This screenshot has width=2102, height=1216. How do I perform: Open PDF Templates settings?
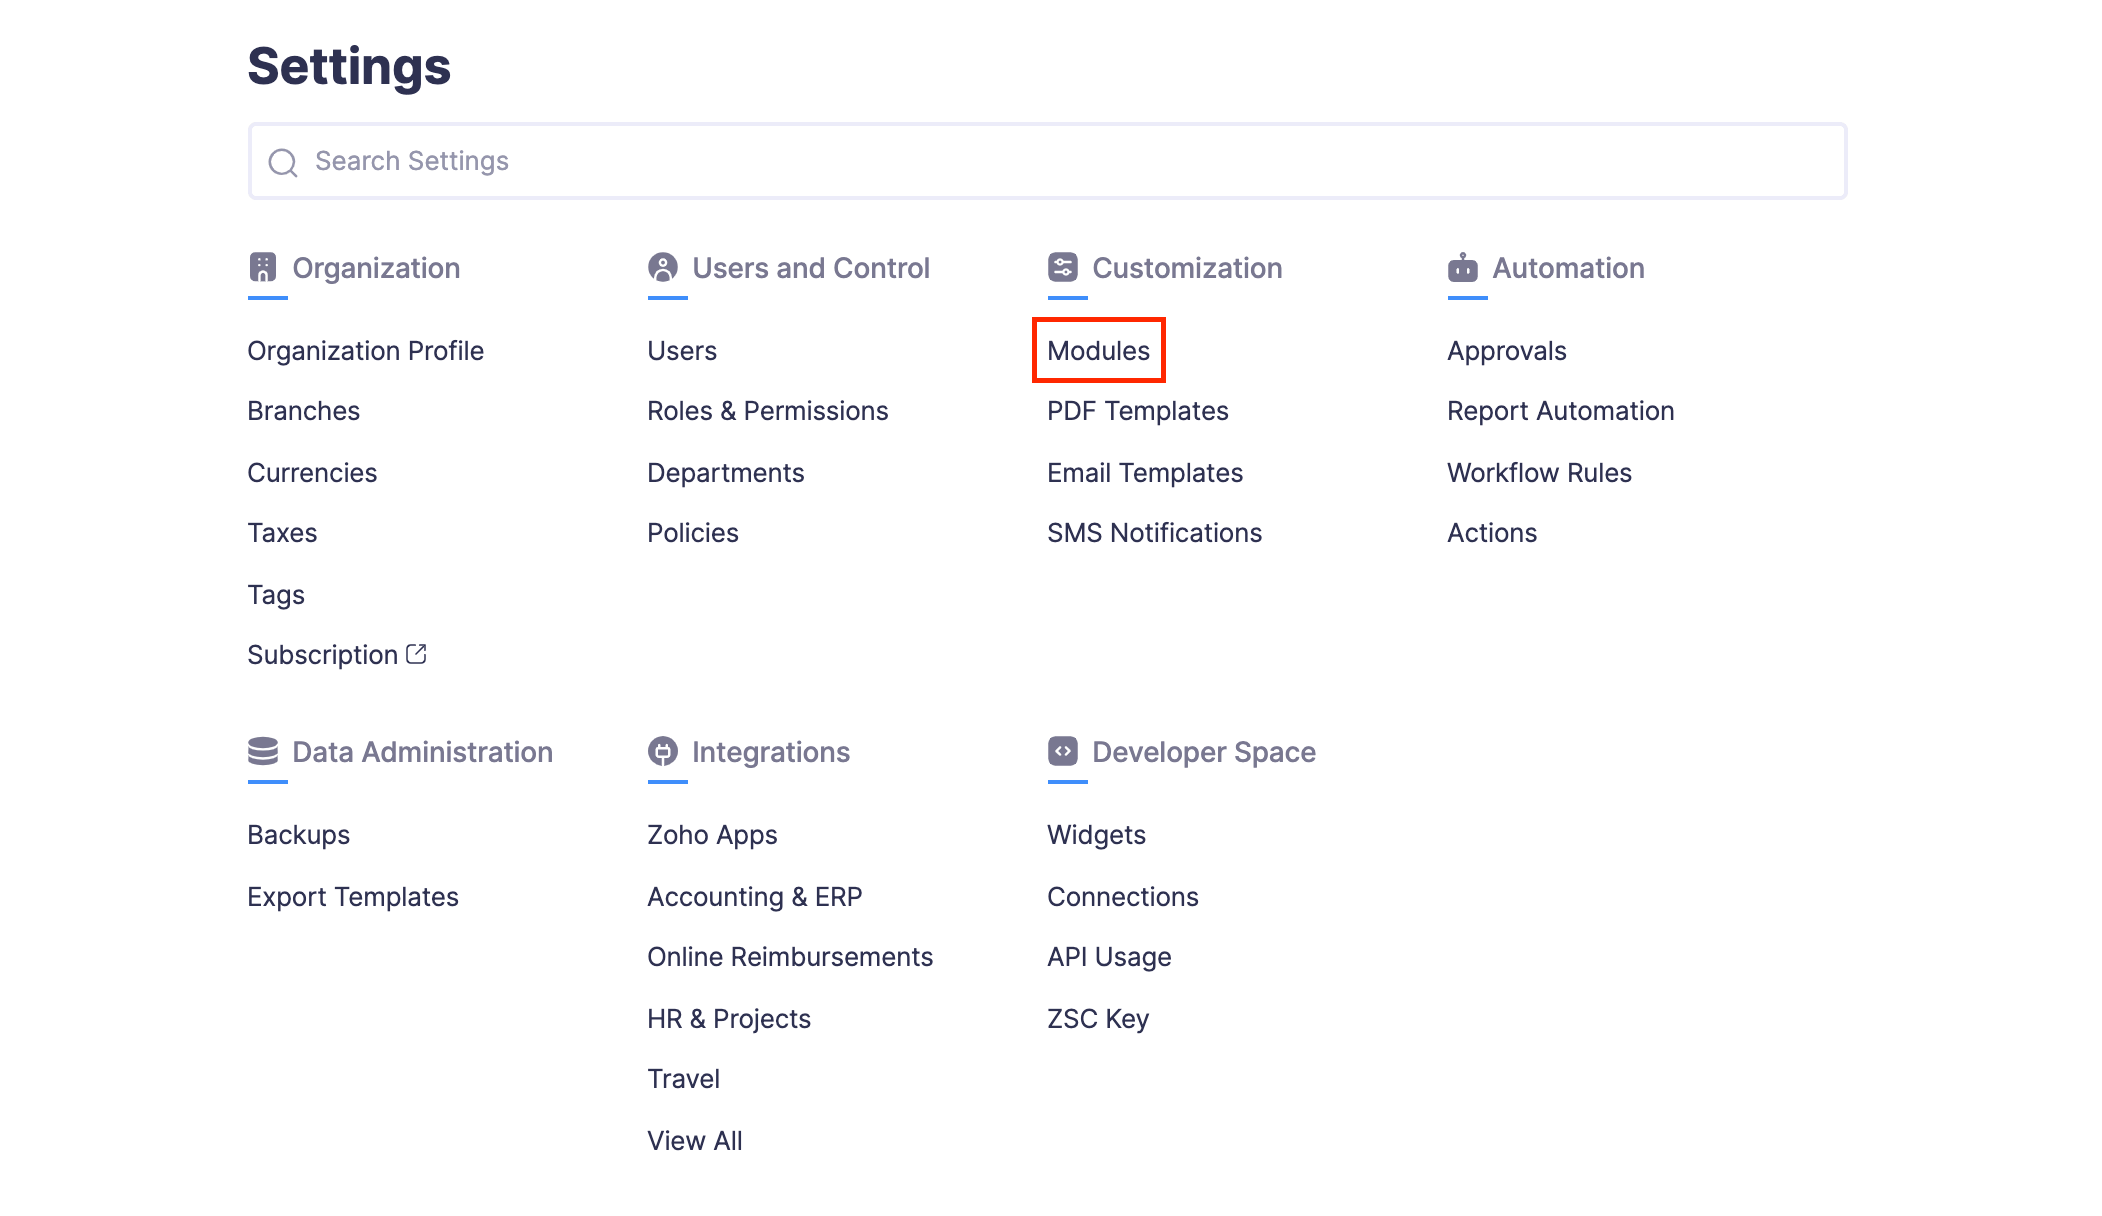pos(1137,410)
